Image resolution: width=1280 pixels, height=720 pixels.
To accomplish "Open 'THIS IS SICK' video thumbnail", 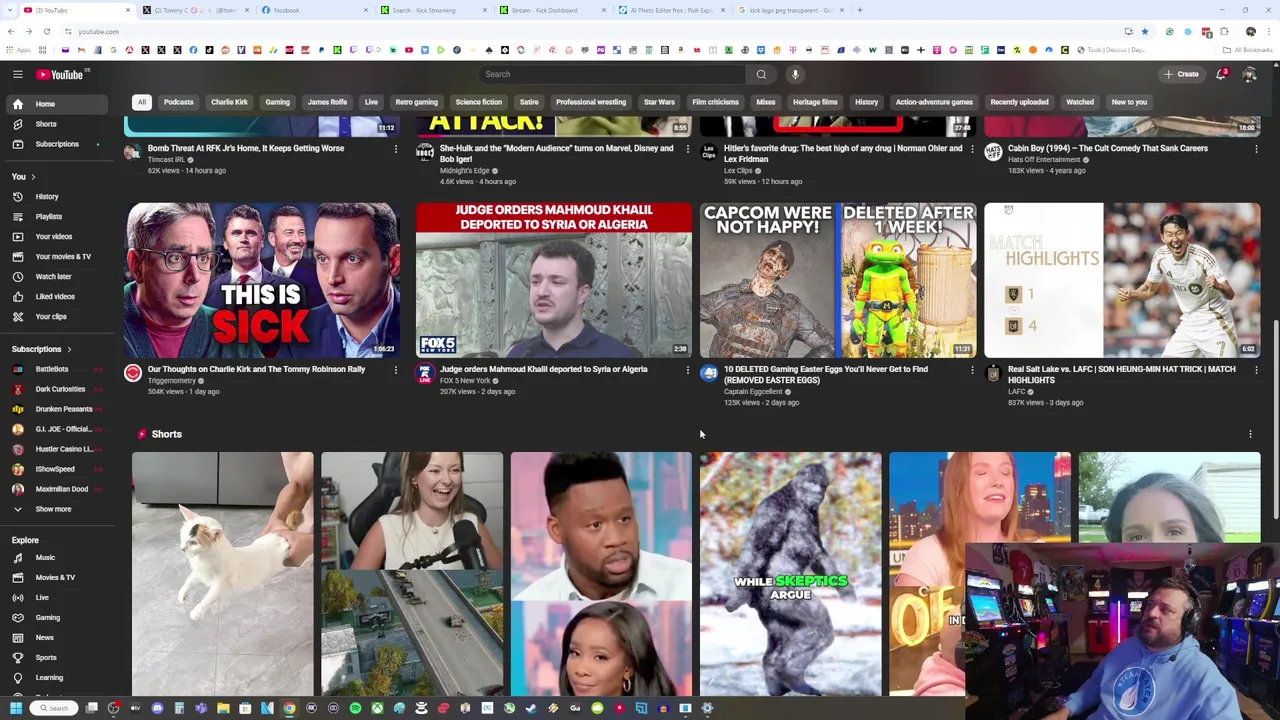I will click(262, 280).
